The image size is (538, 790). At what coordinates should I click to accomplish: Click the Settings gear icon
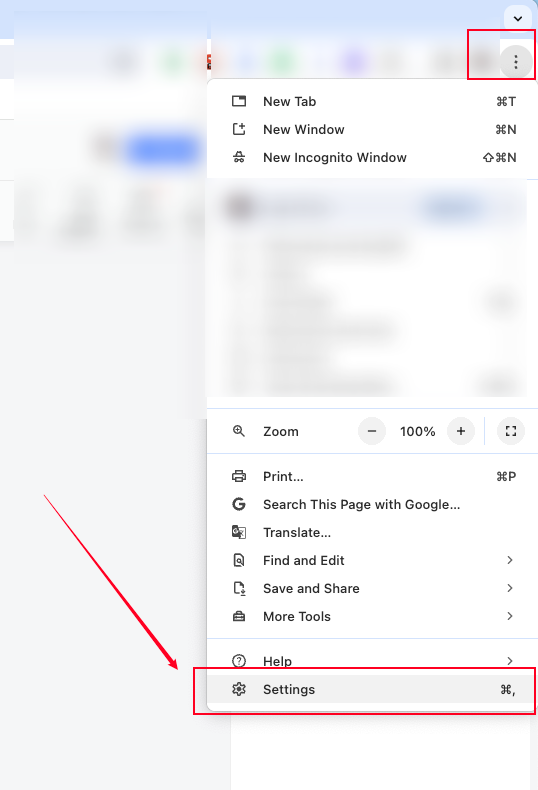[239, 689]
